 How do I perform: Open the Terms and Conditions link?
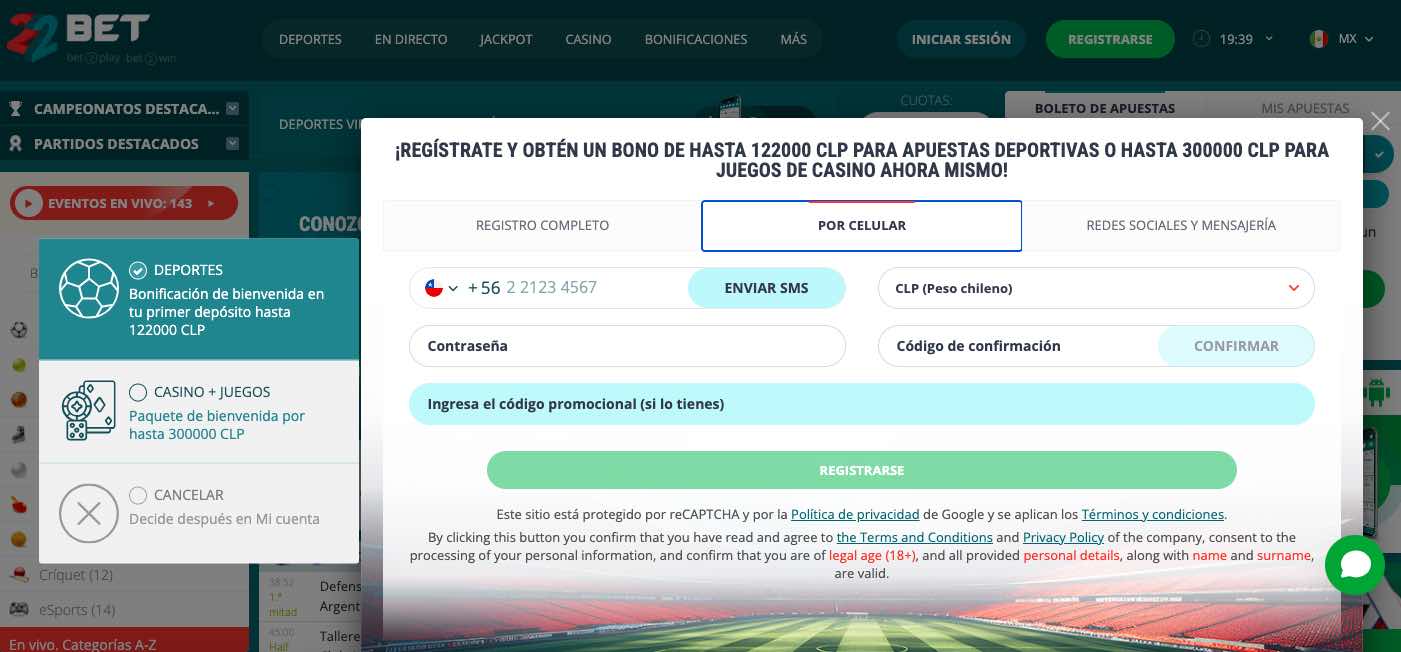[913, 537]
